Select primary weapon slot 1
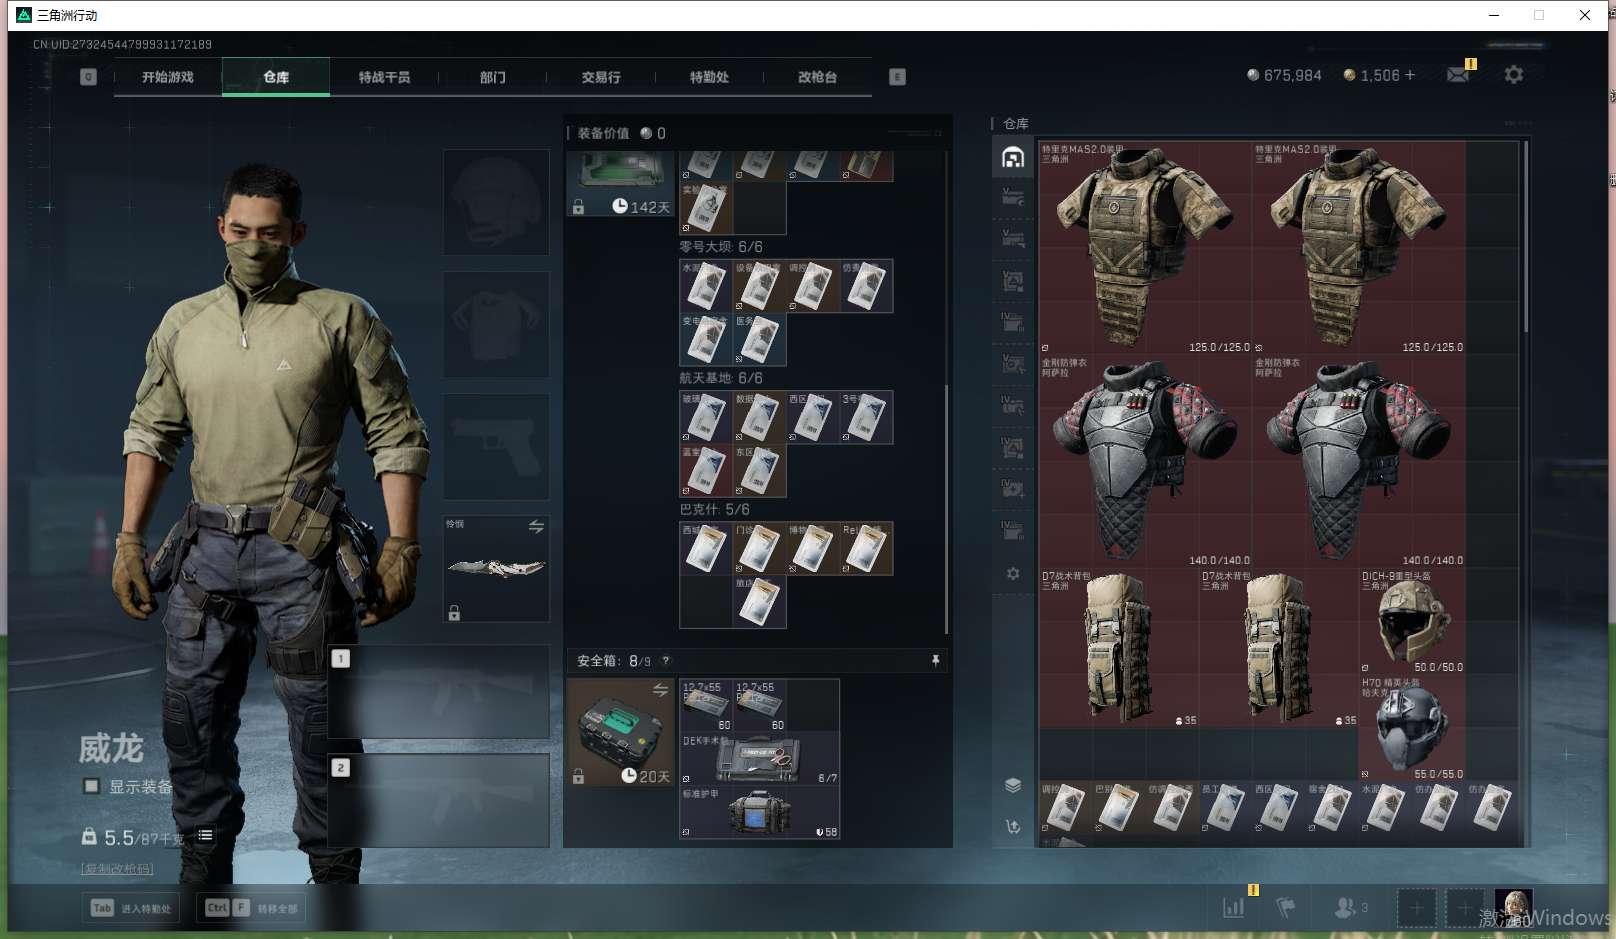1616x939 pixels. [439, 691]
